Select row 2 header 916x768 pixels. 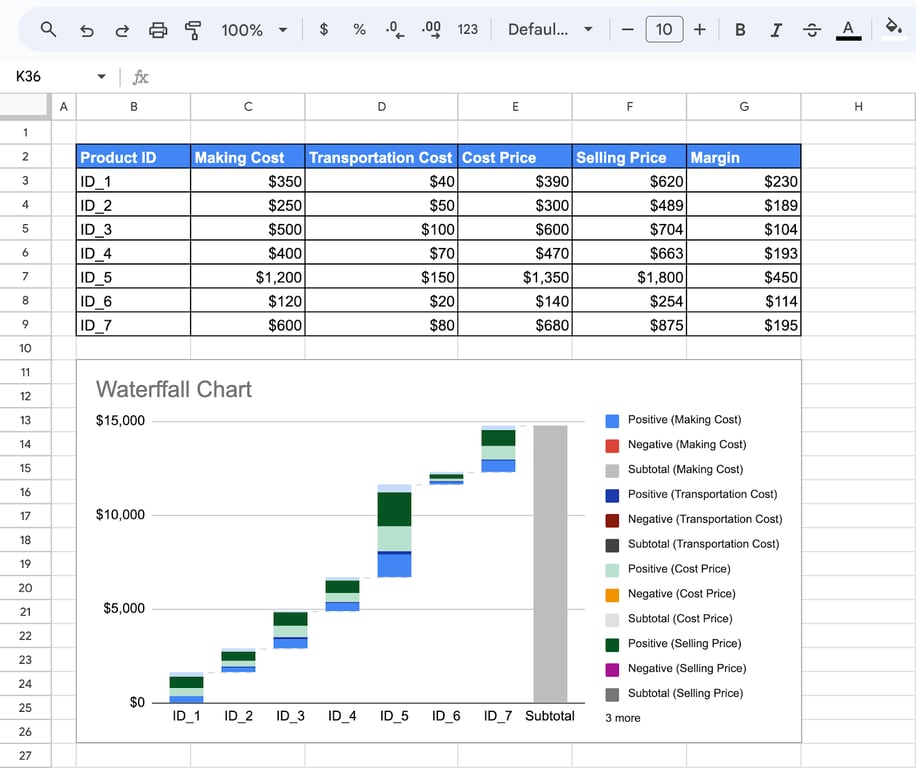point(25,157)
